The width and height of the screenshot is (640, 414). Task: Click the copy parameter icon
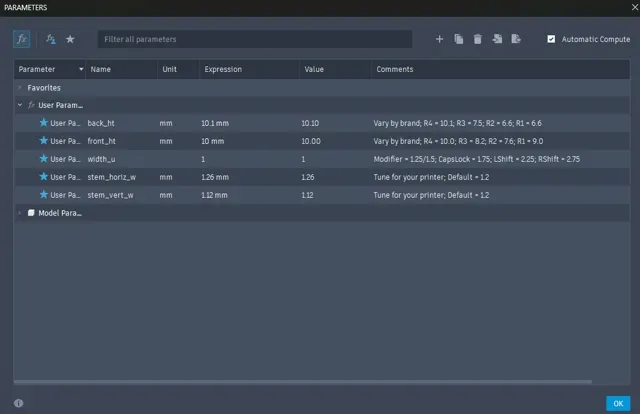tap(458, 39)
